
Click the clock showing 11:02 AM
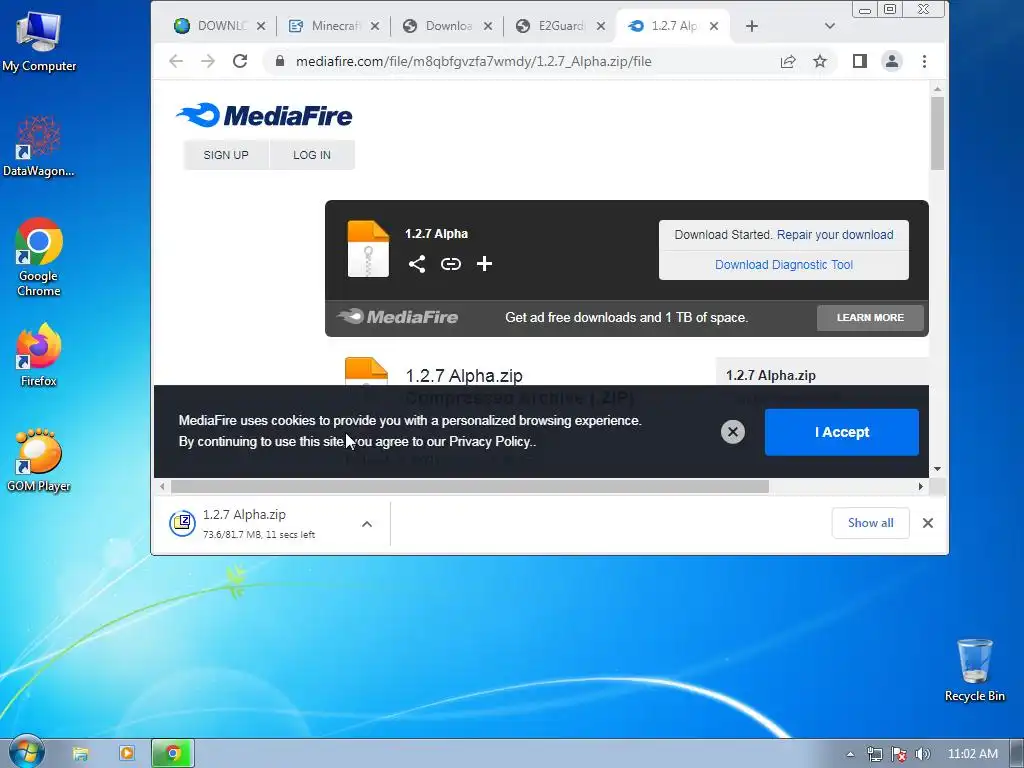972,754
